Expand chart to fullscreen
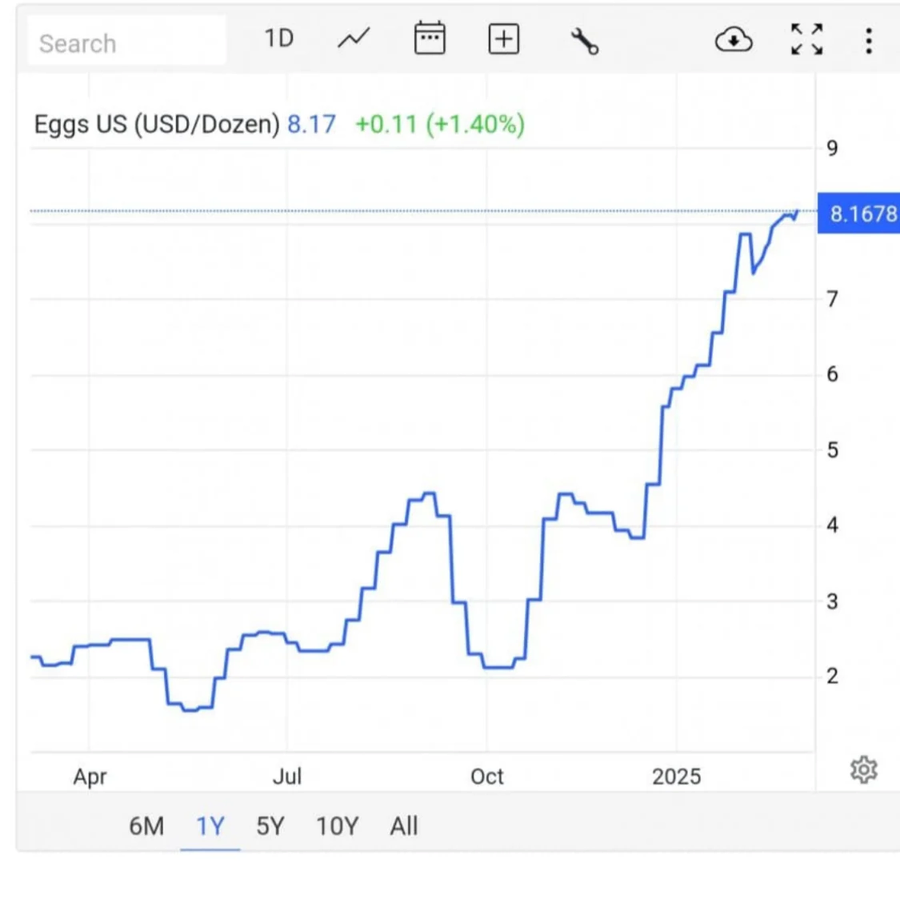The image size is (900, 899). tap(806, 40)
